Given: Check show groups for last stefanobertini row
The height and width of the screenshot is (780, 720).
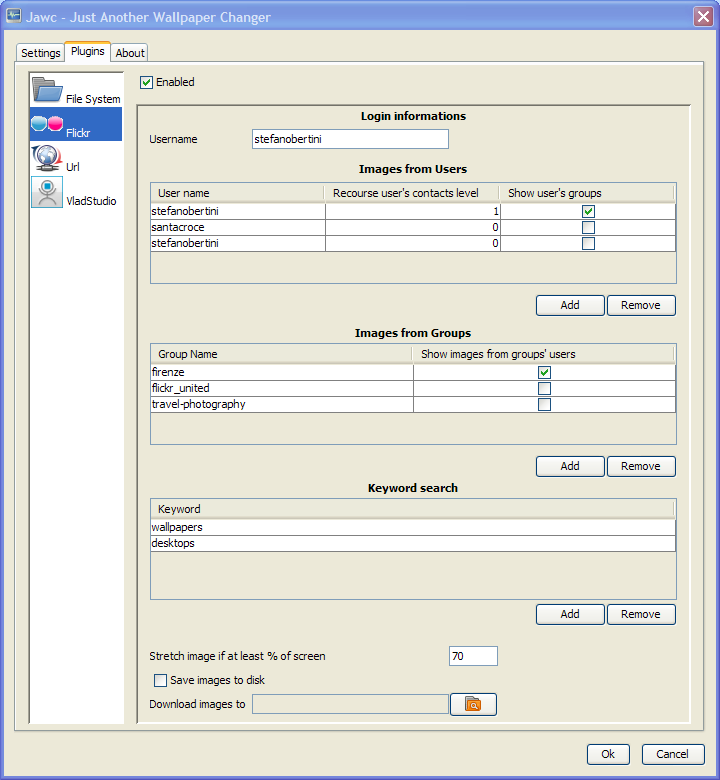Looking at the screenshot, I should (x=588, y=243).
